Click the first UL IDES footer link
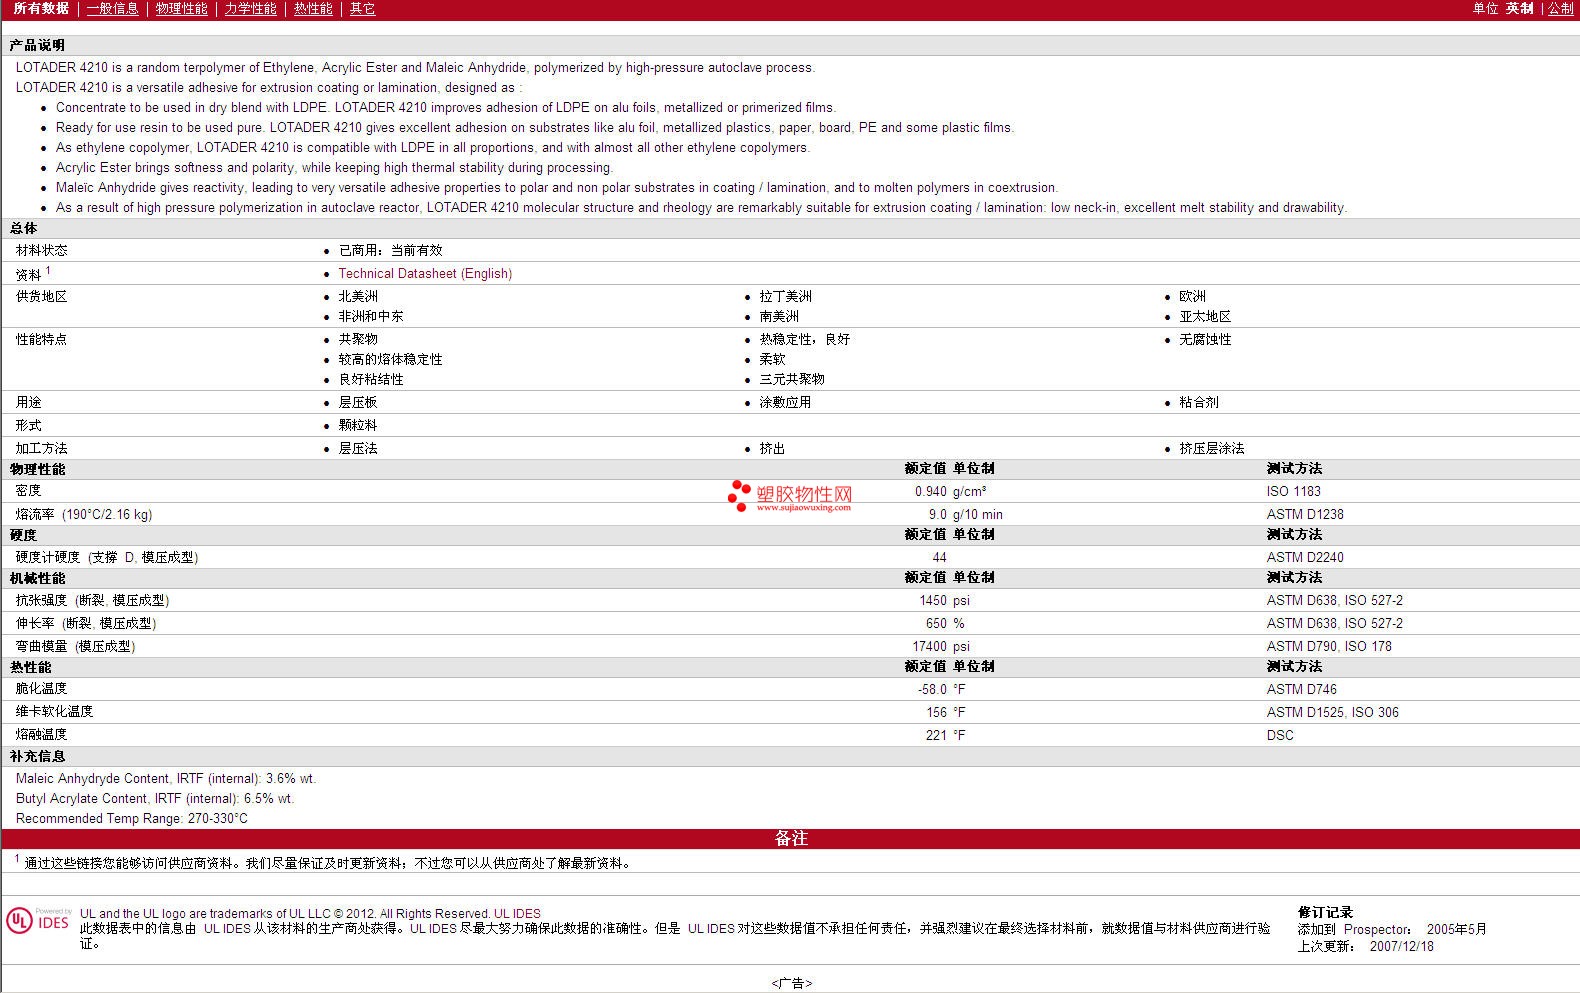Screen dimensions: 1580x993 point(517,914)
